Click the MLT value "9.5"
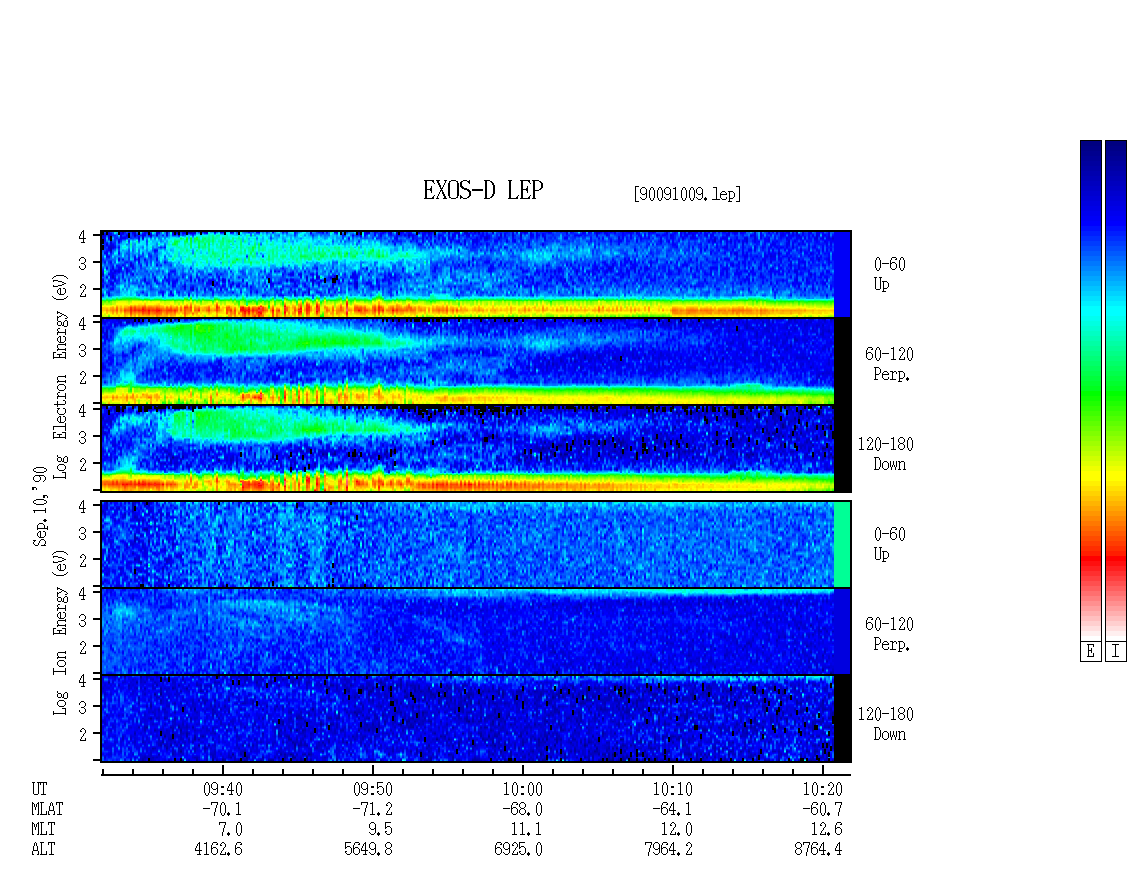The width and height of the screenshot is (1130, 875). click(x=381, y=830)
